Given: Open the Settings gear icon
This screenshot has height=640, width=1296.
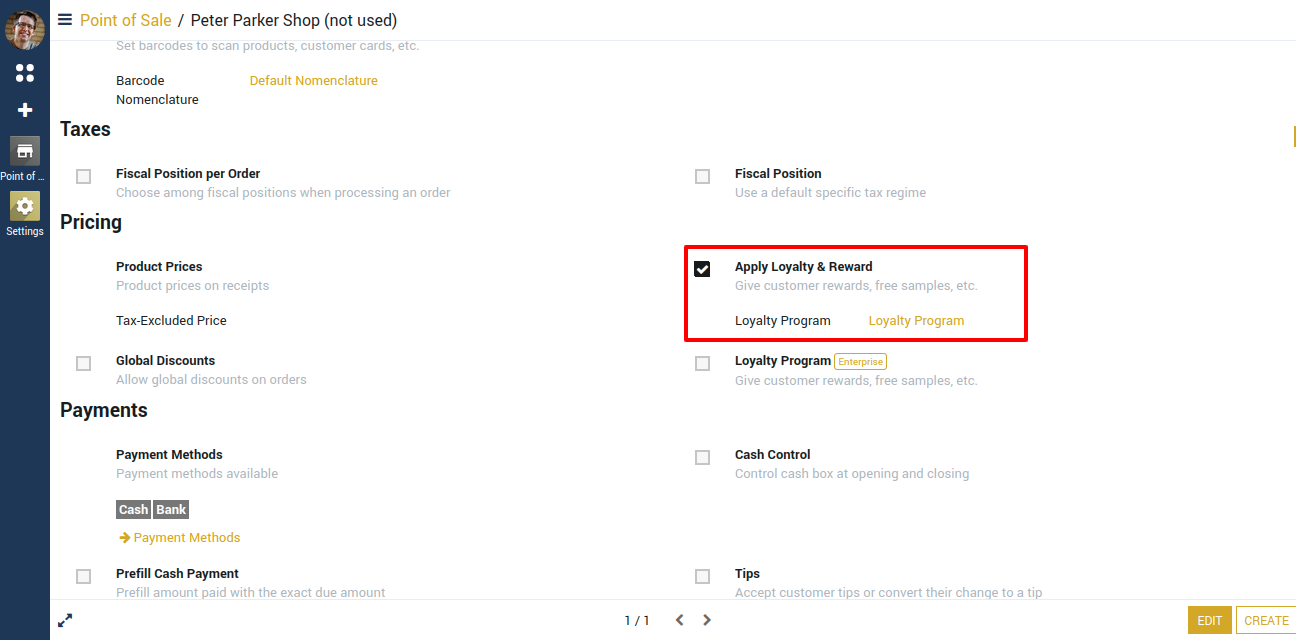Looking at the screenshot, I should coord(25,207).
